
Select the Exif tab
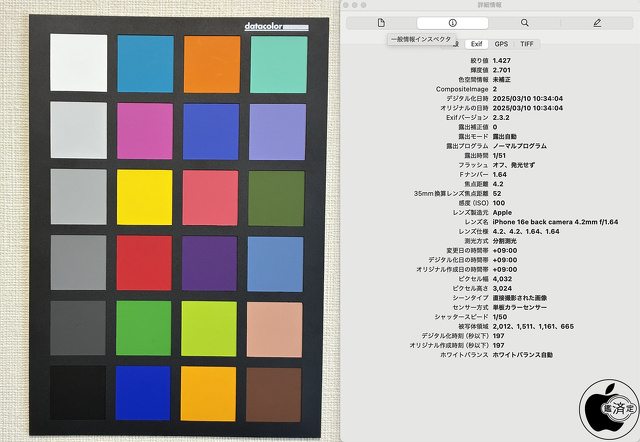(x=476, y=44)
